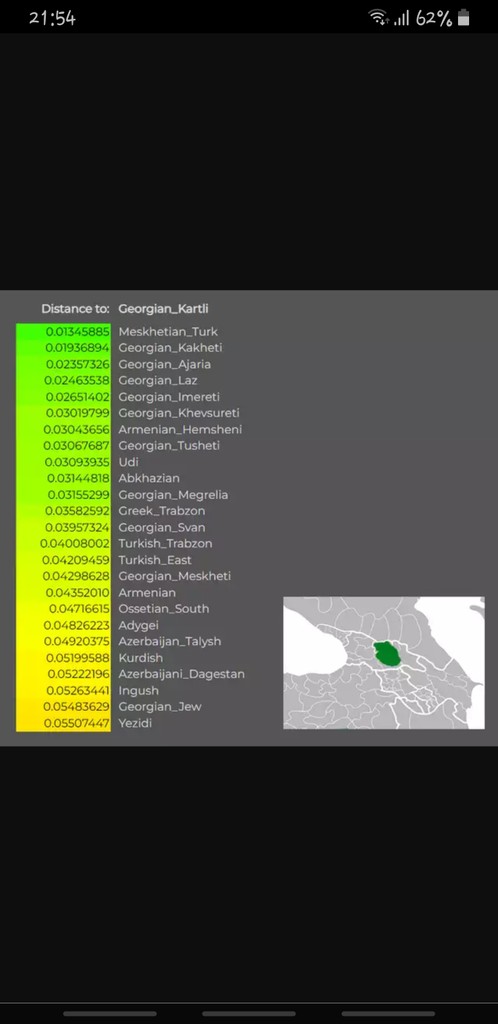Tap the cellular signal bars icon
498x1024 pixels.
pyautogui.click(x=401, y=18)
